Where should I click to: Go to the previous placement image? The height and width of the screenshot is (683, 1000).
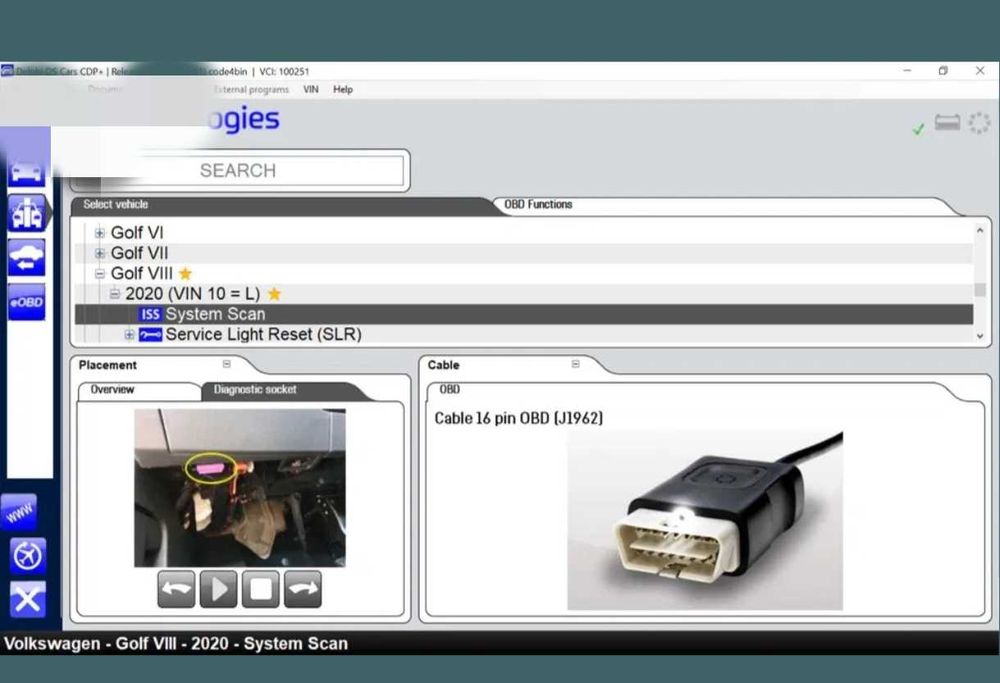(176, 589)
